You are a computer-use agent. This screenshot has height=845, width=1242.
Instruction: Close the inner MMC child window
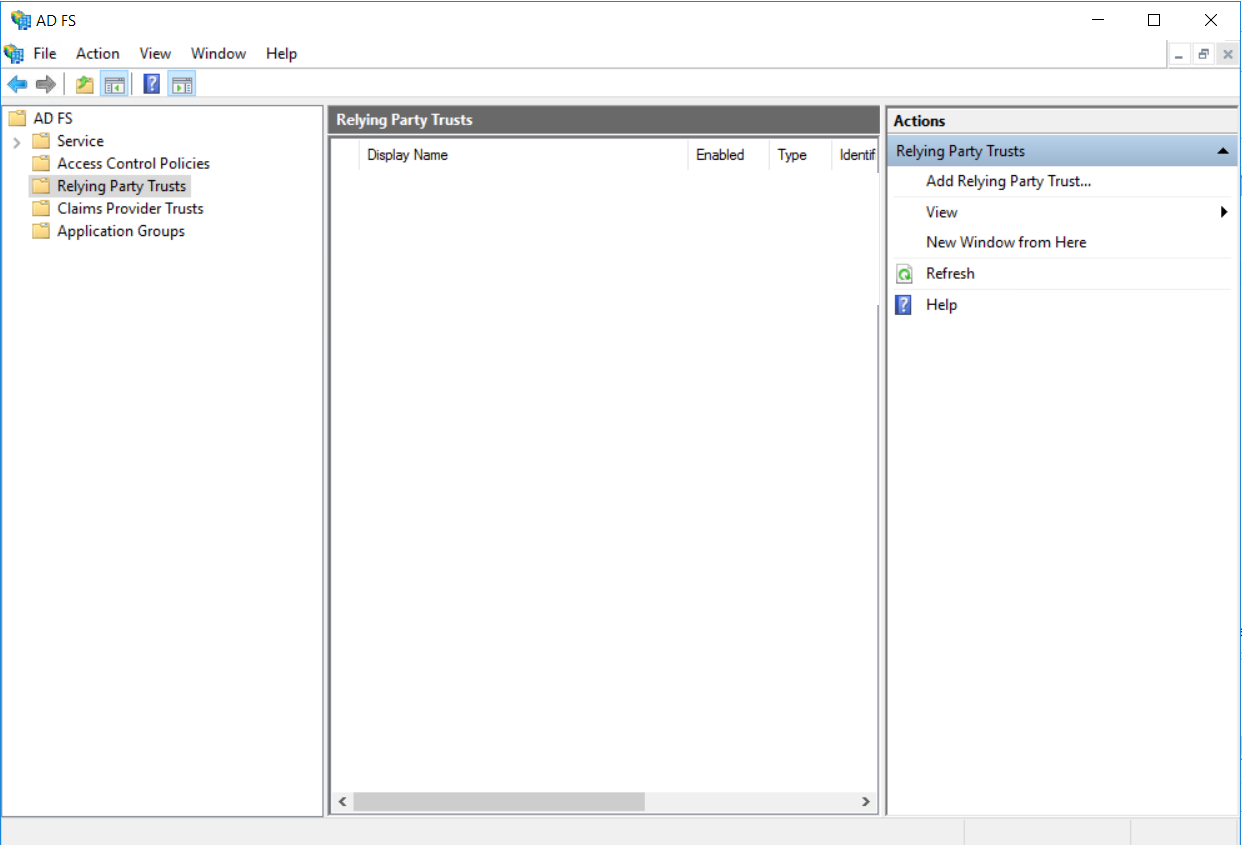coord(1227,55)
